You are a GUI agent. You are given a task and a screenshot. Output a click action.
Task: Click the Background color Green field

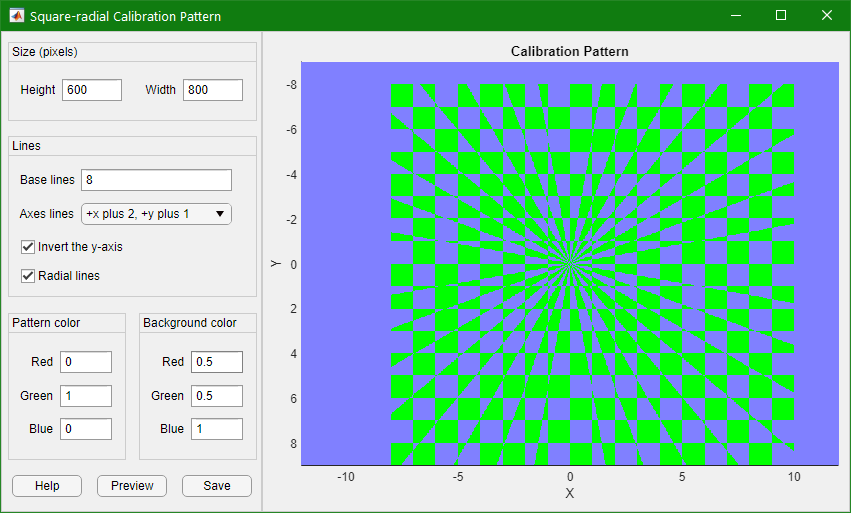pyautogui.click(x=216, y=396)
